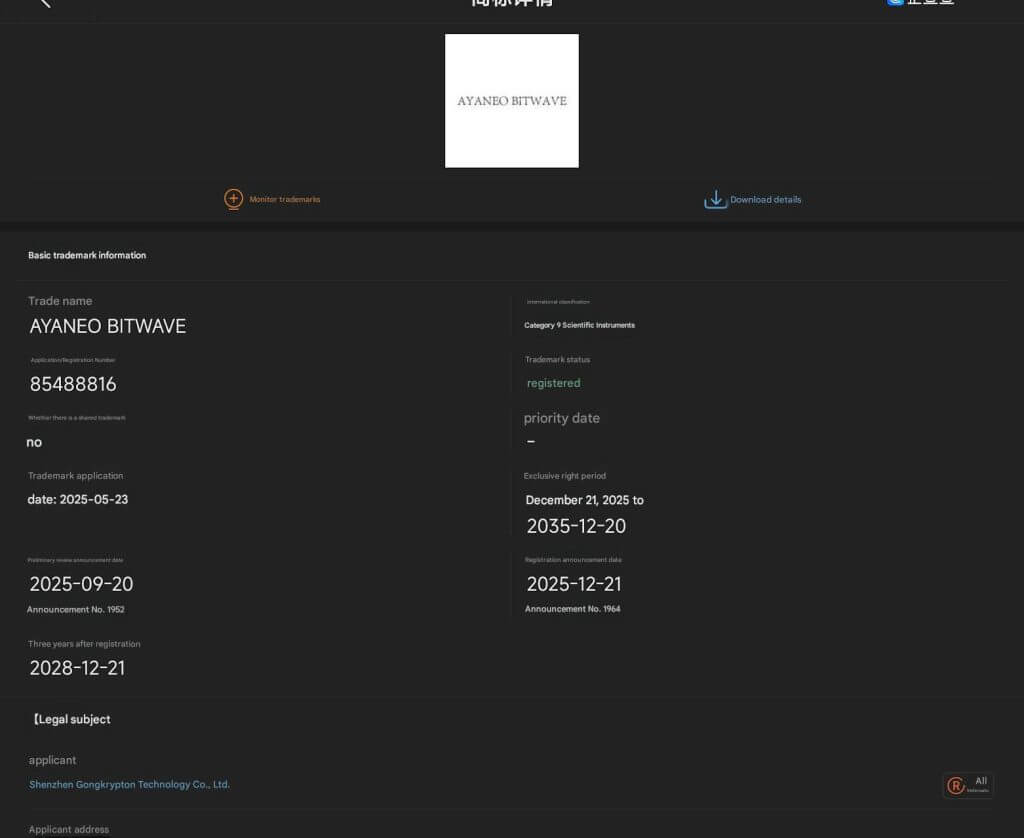Select the 2035-12-20 expiry date

tap(576, 526)
